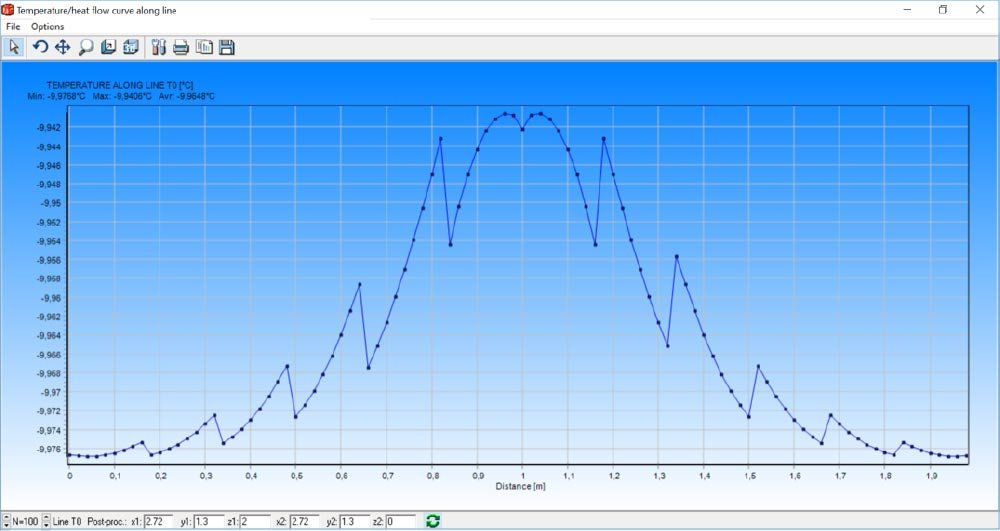Screen dimensions: 1000x531
Task: Click the z1 coordinate input field
Action: (256, 521)
